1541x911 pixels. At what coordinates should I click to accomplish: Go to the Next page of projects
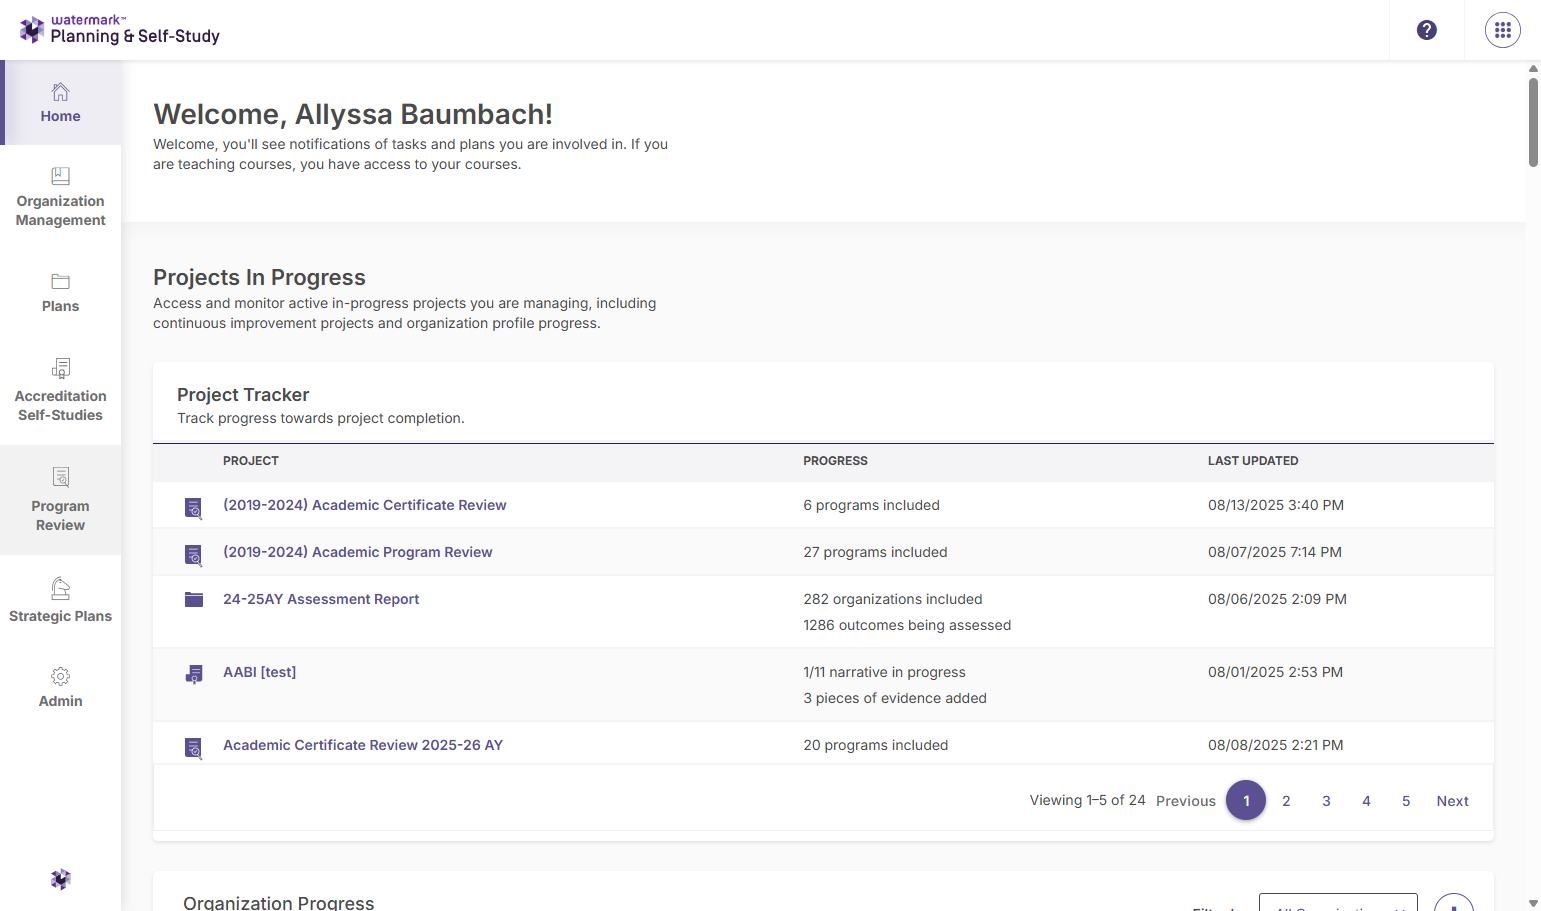1452,801
